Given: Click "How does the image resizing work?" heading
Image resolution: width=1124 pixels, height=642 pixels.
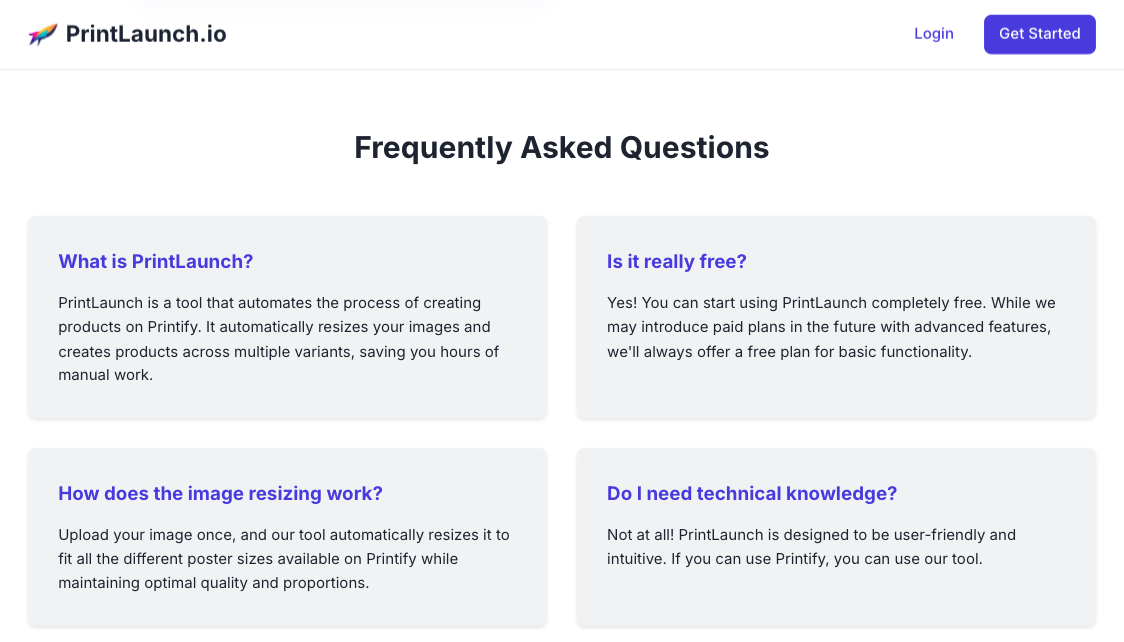Looking at the screenshot, I should [220, 494].
